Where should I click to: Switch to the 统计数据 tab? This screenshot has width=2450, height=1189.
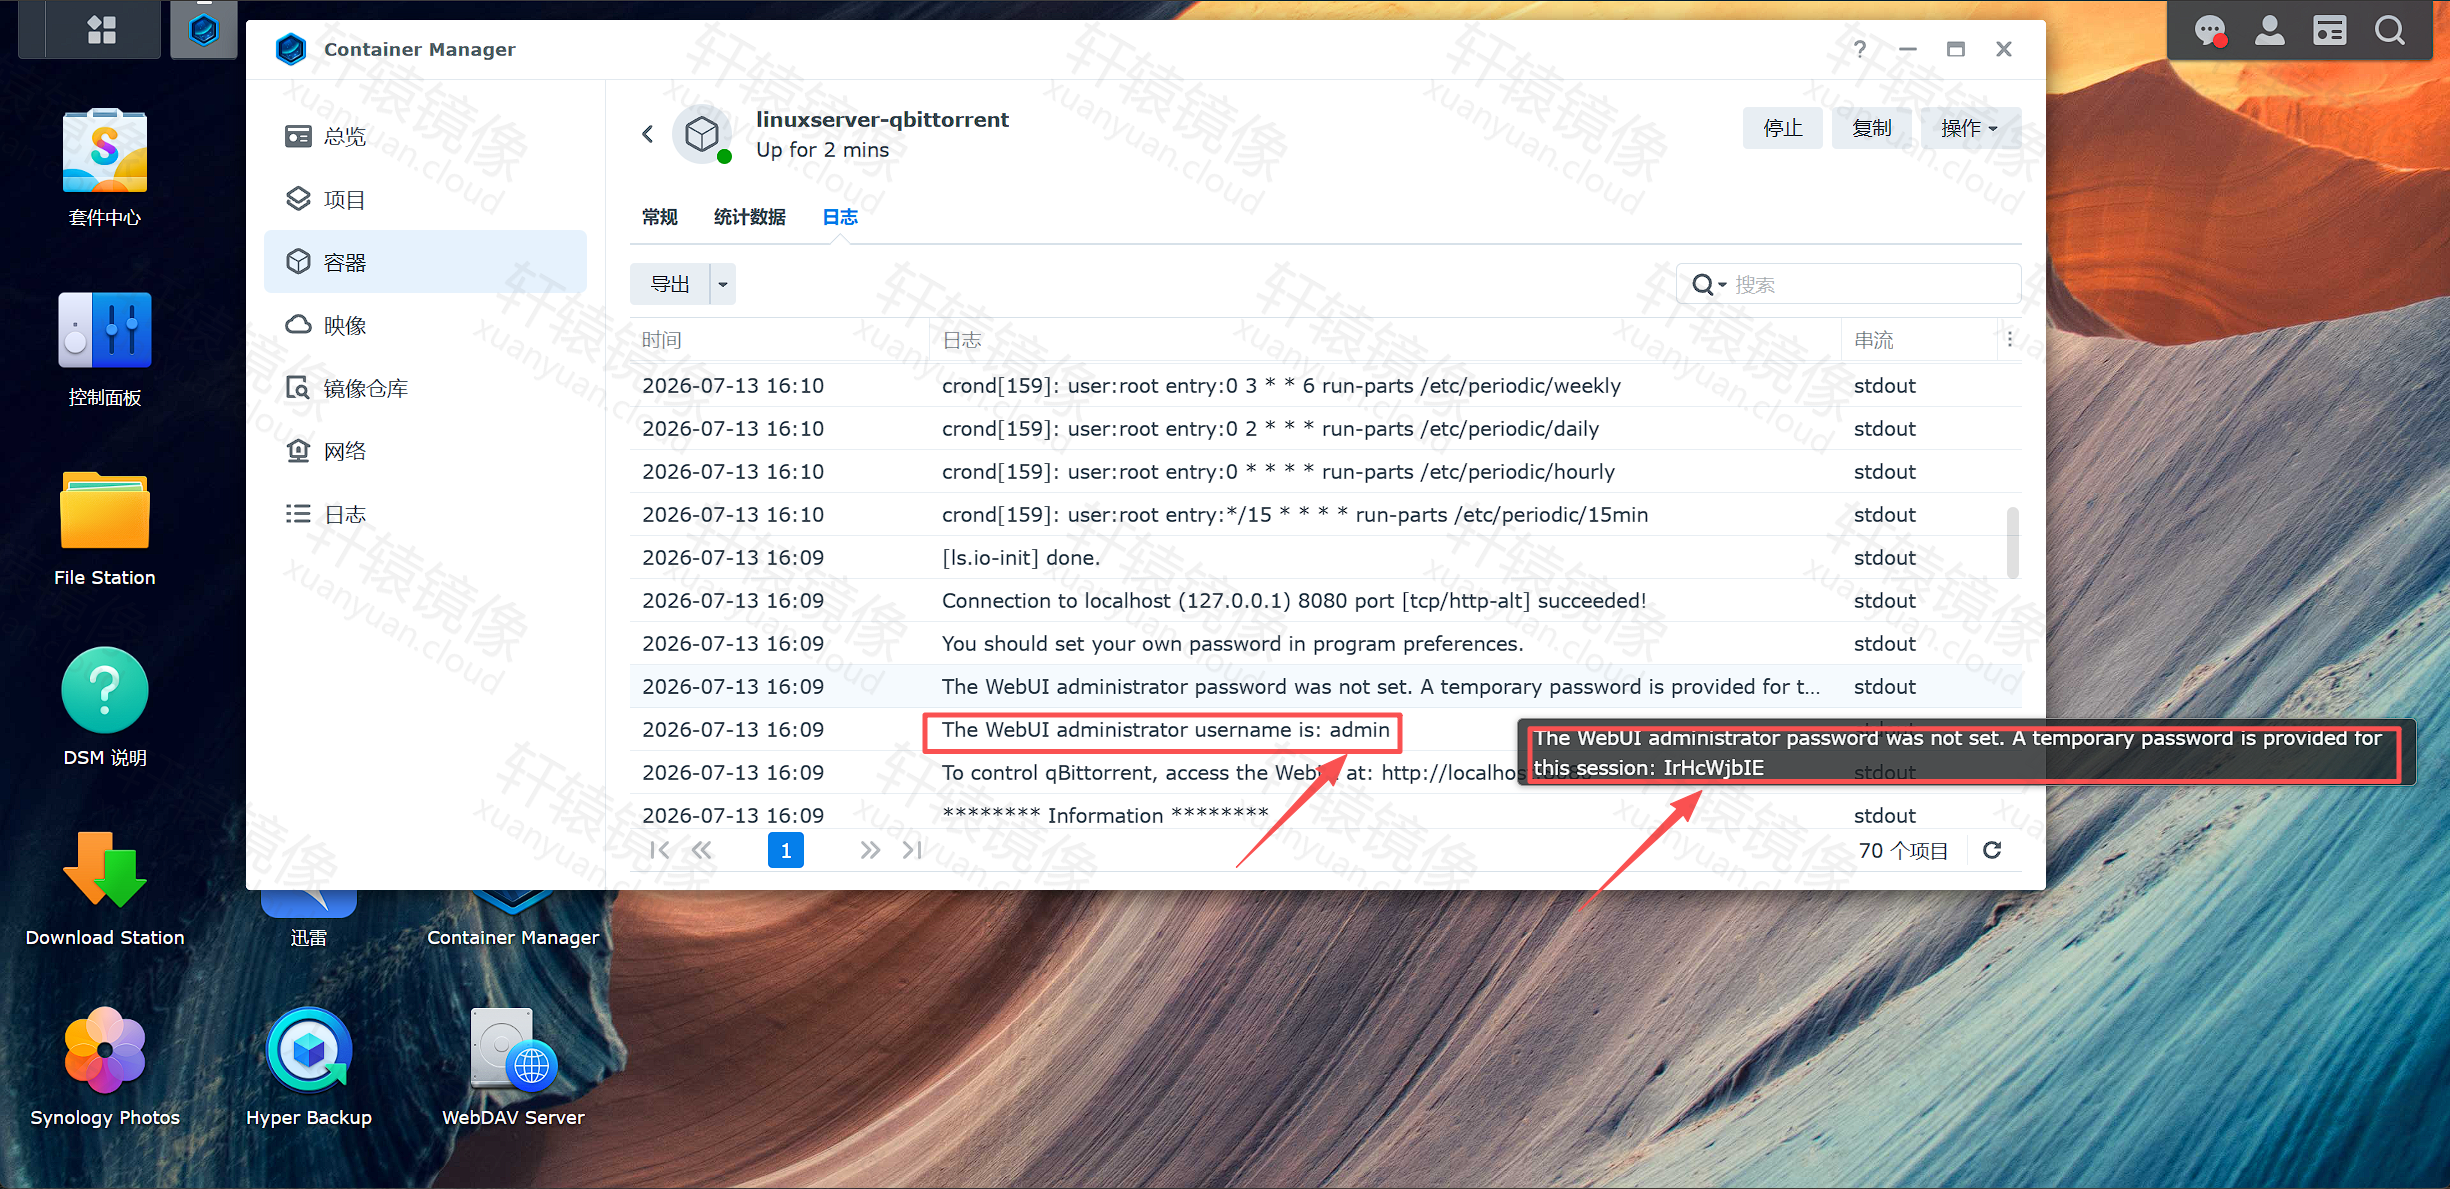(750, 217)
